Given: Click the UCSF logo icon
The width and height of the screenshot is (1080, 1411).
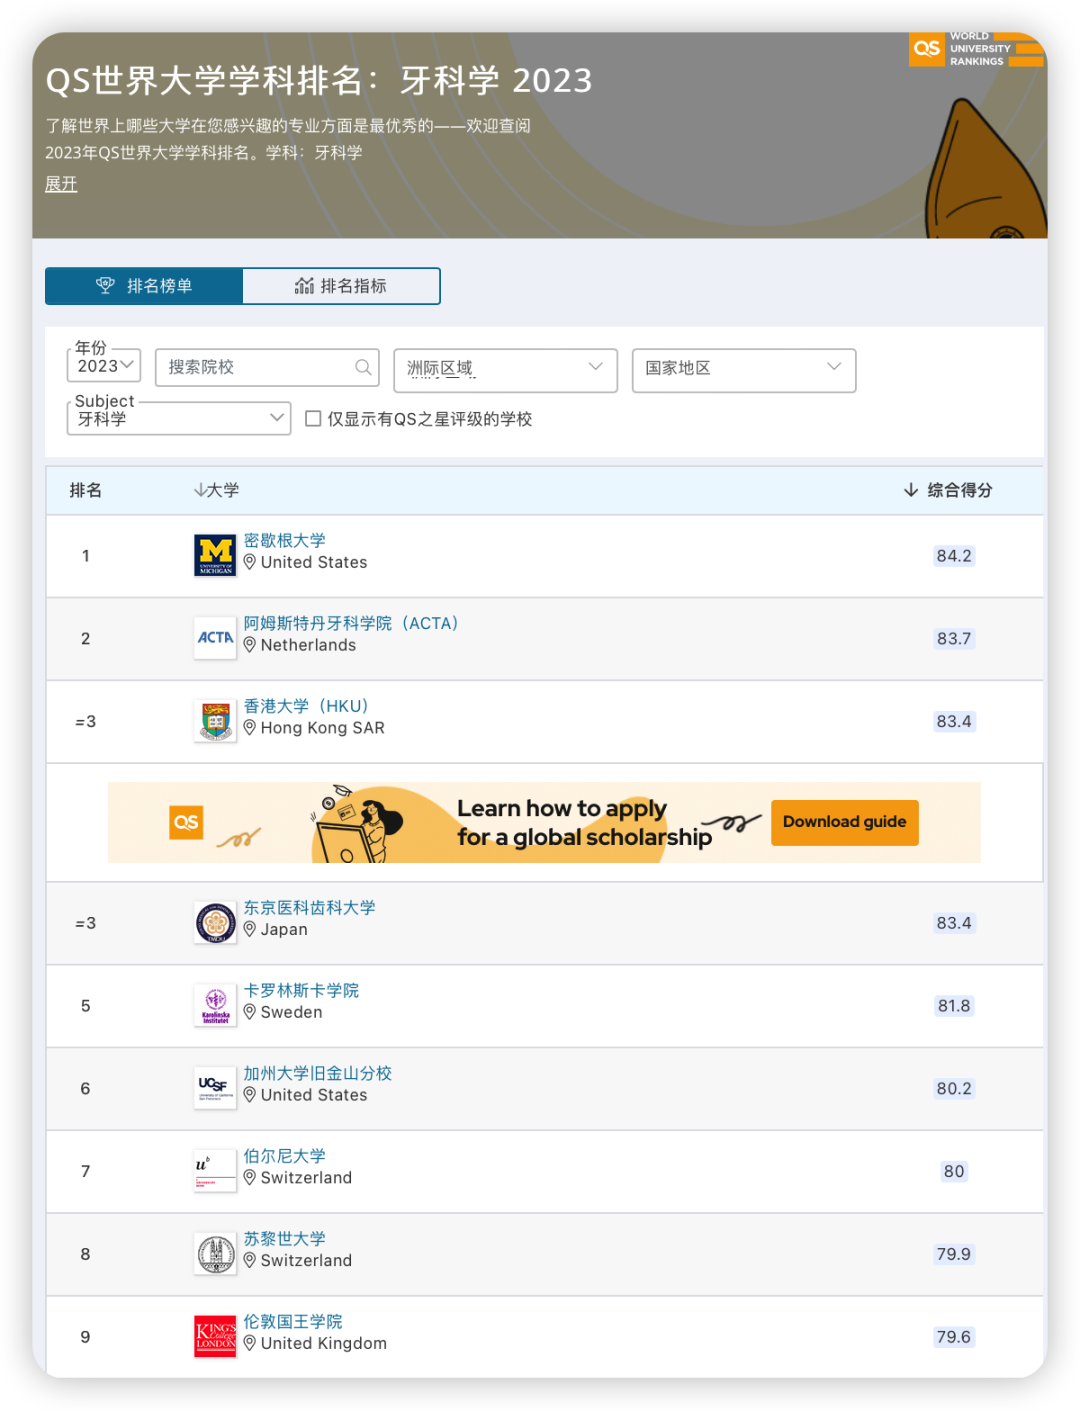Looking at the screenshot, I should point(214,1088).
